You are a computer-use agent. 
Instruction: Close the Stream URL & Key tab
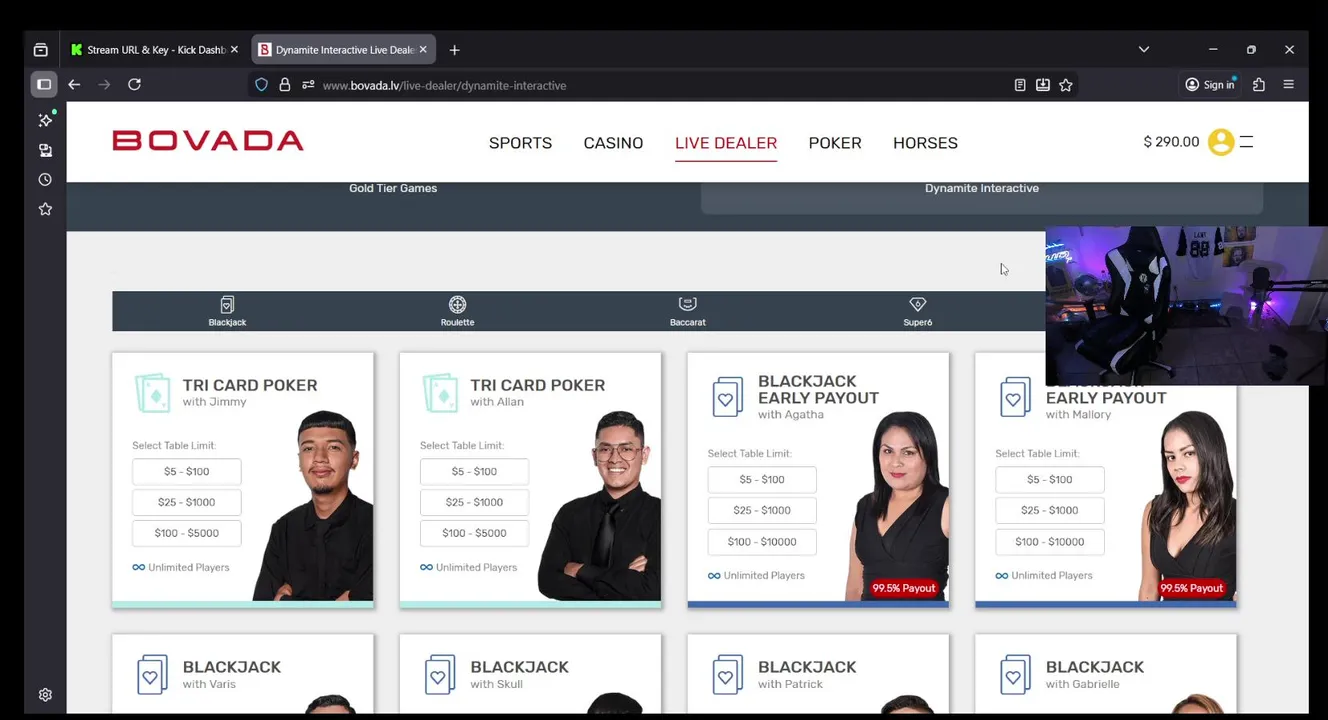(x=234, y=50)
